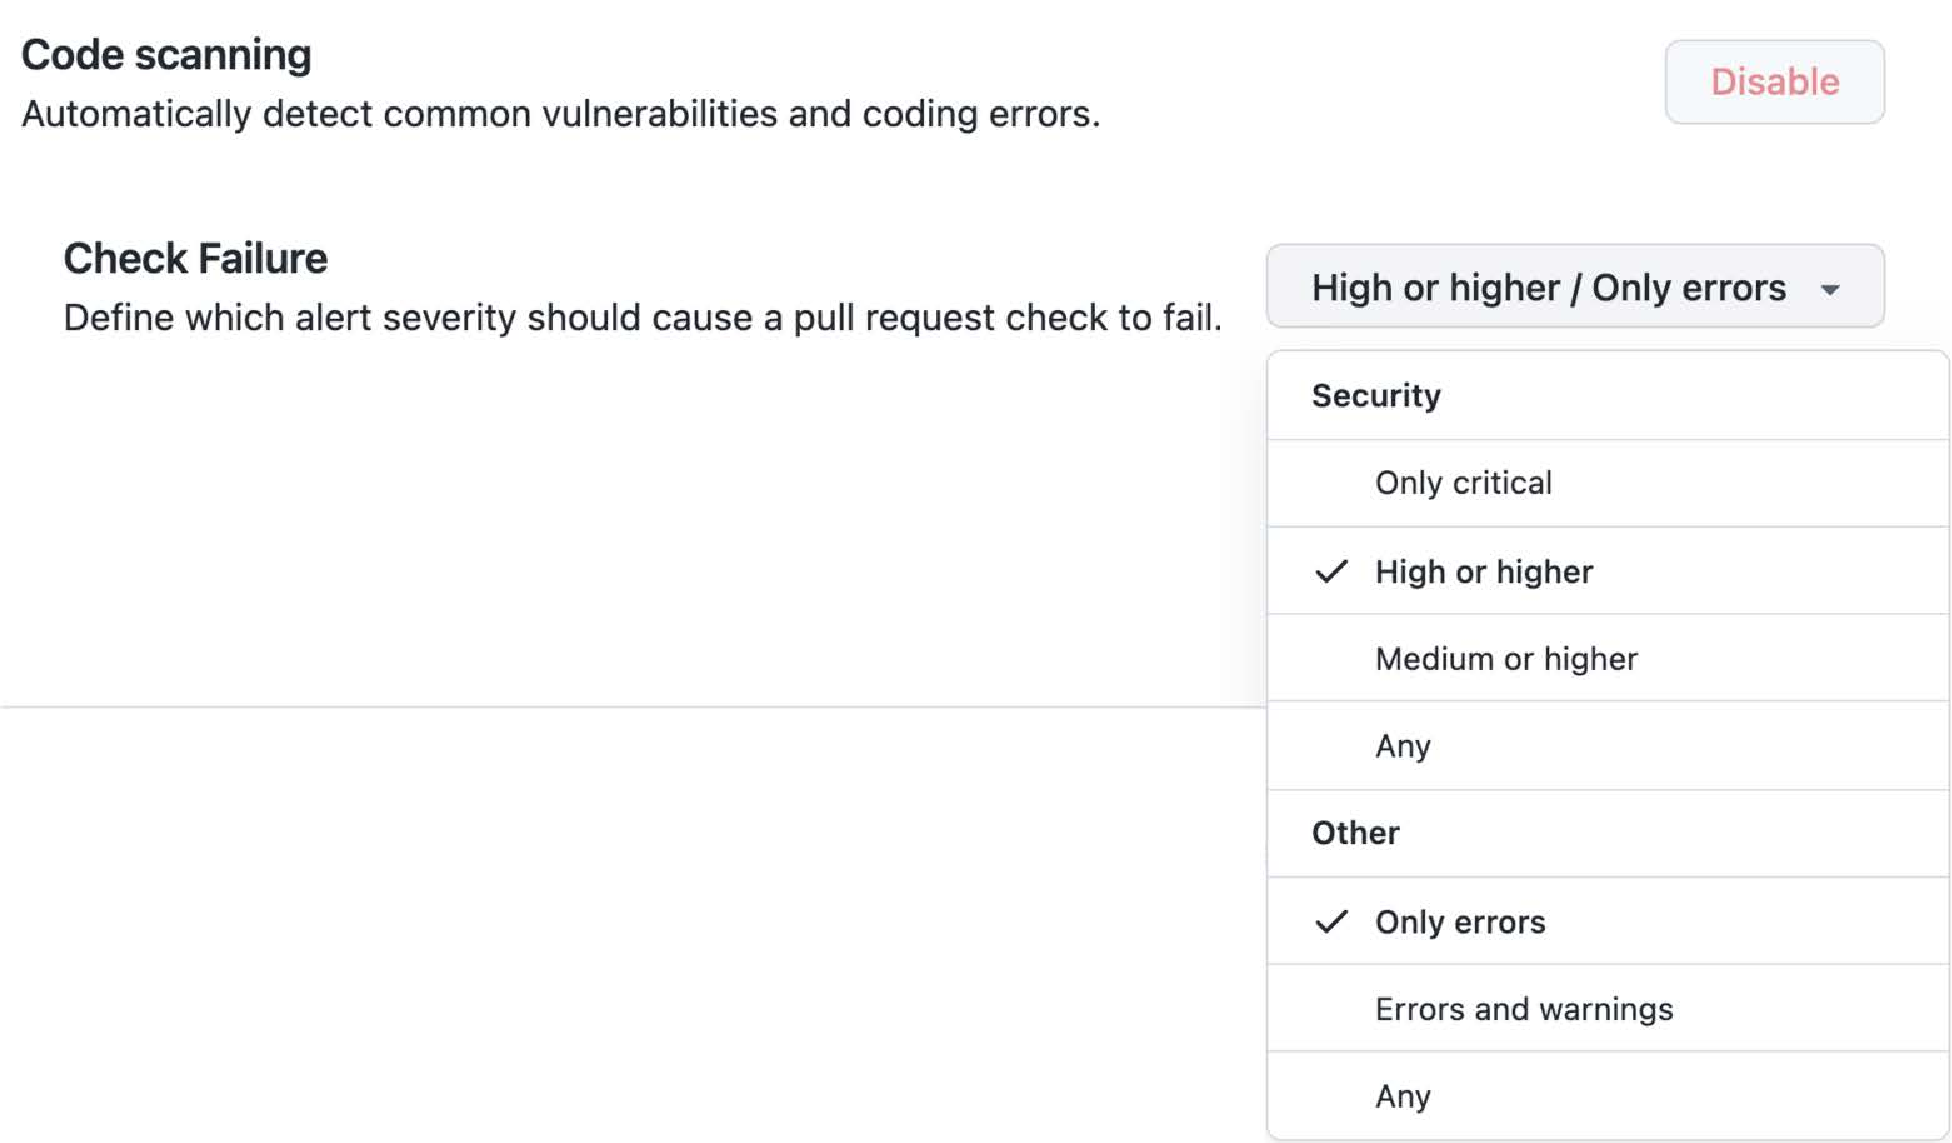Select Any under the Security section
The image size is (1952, 1143).
click(x=1608, y=746)
